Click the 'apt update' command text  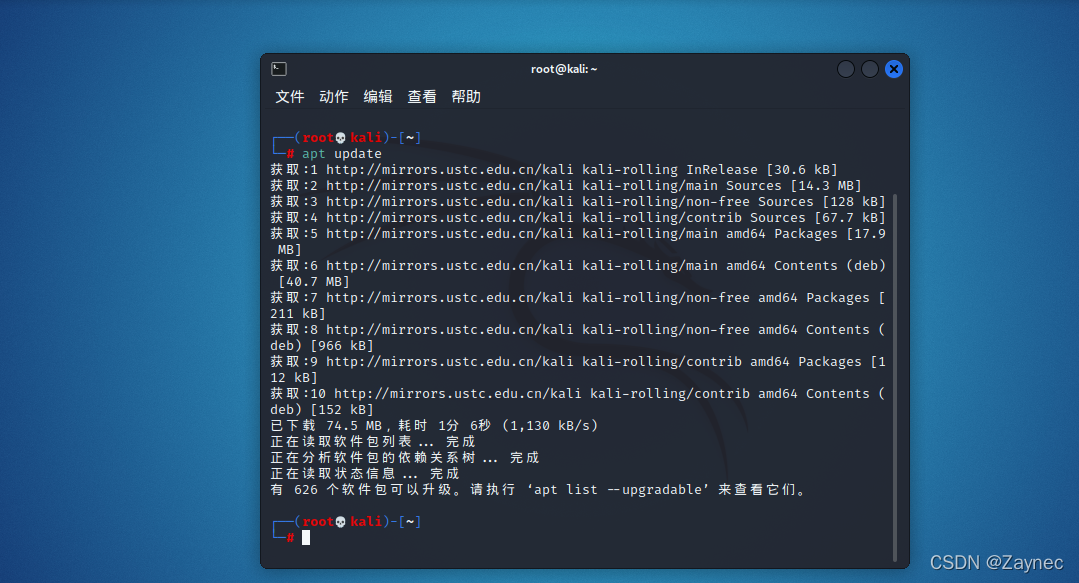coord(341,153)
